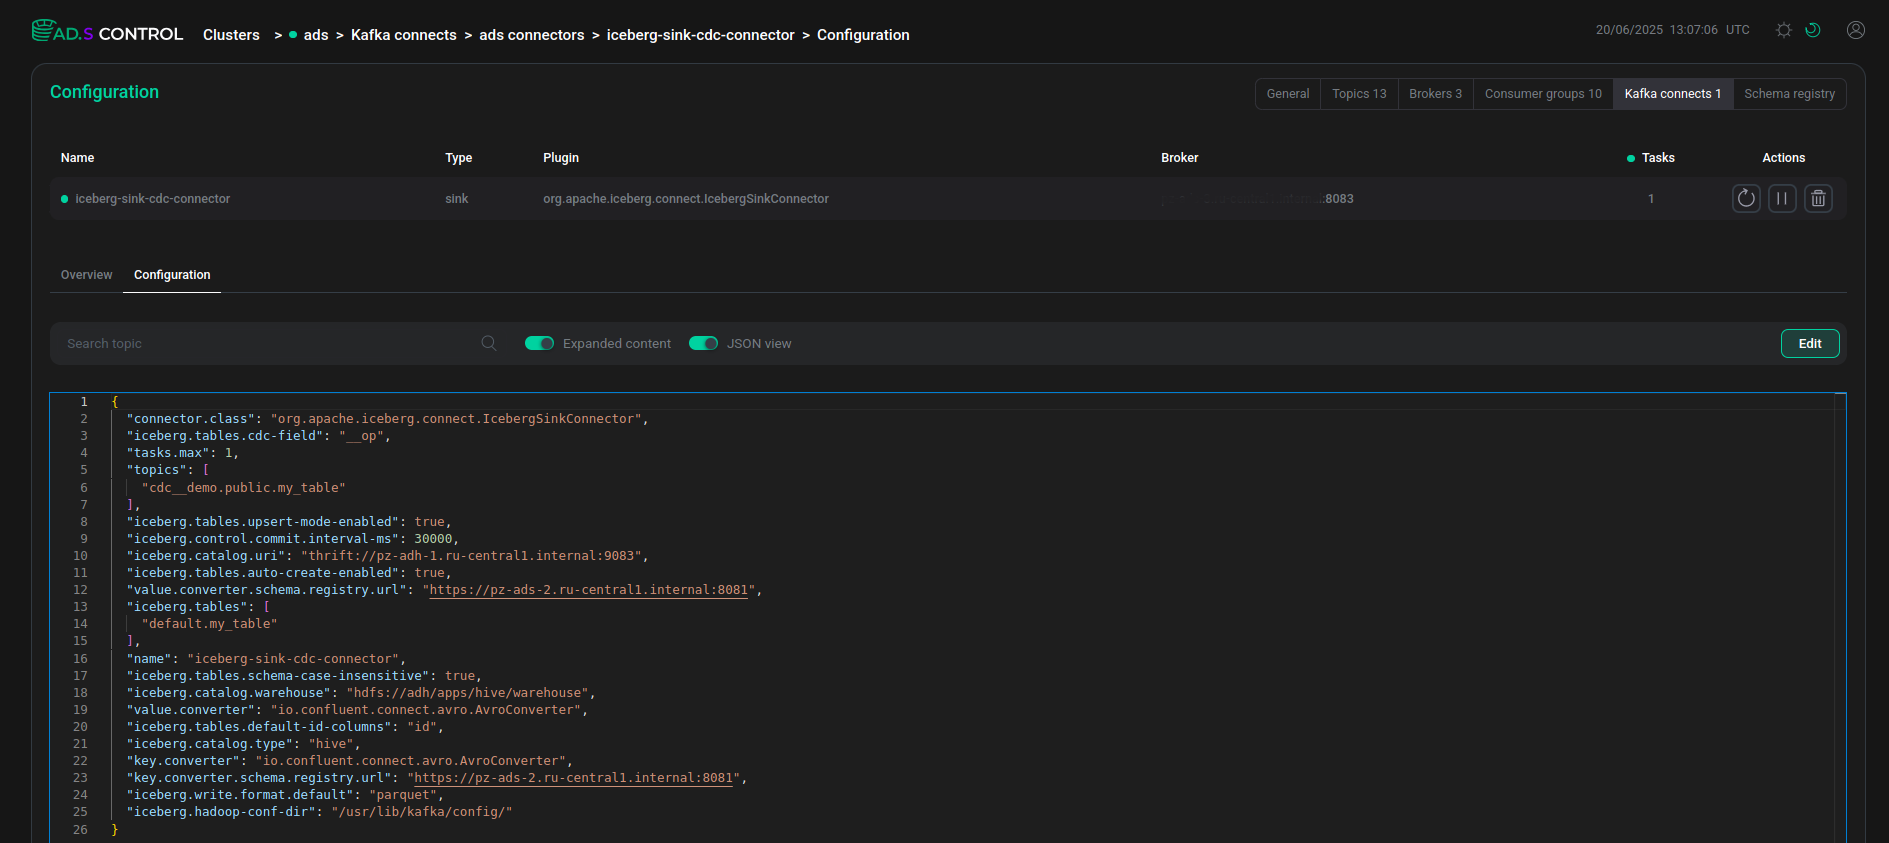
Task: Go to iceberg-sink-cdc-connector breadcrumb
Action: 701,35
